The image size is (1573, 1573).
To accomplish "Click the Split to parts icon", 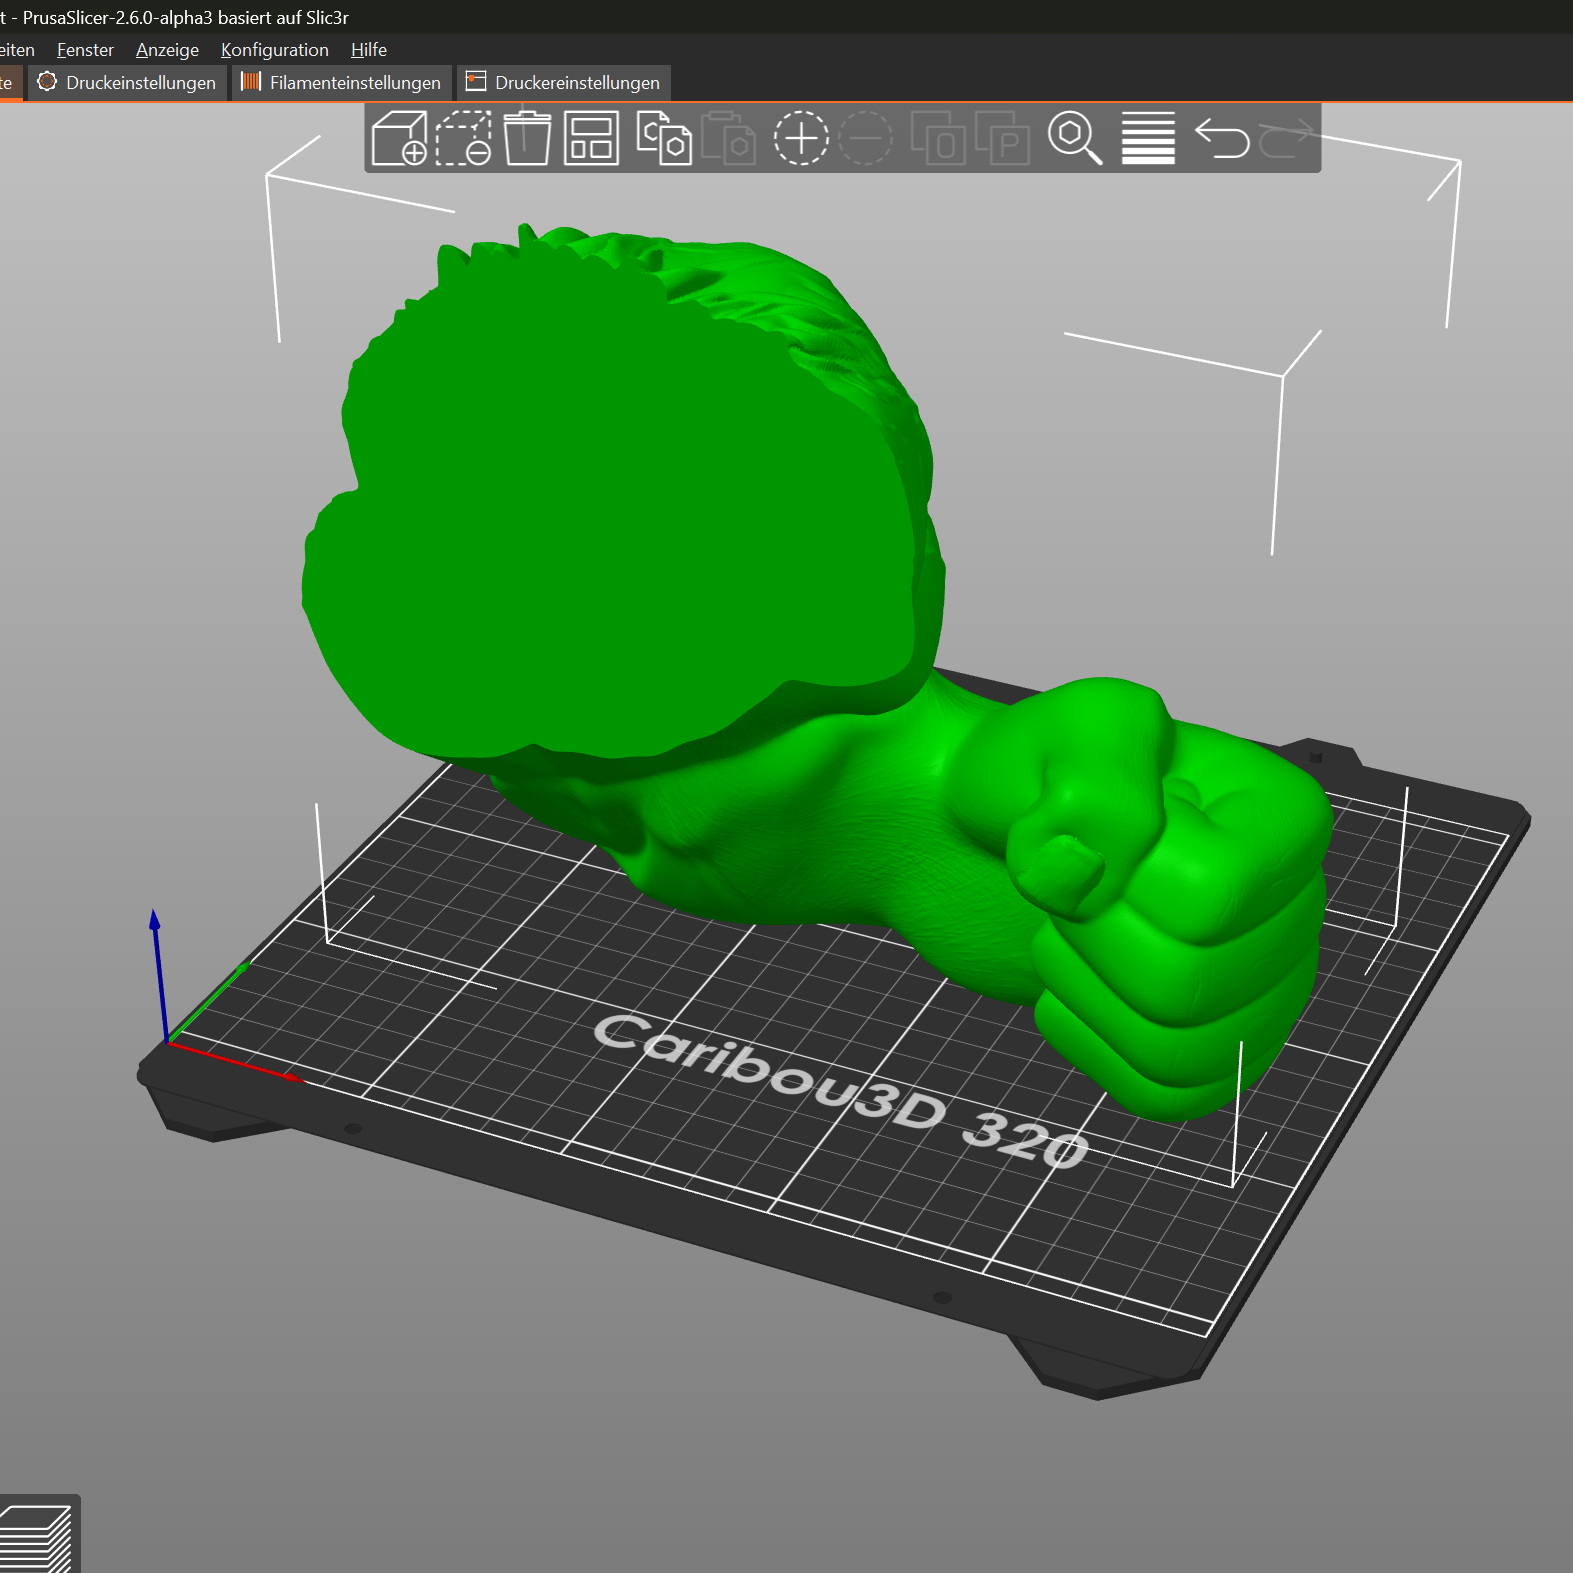I will tap(1002, 138).
